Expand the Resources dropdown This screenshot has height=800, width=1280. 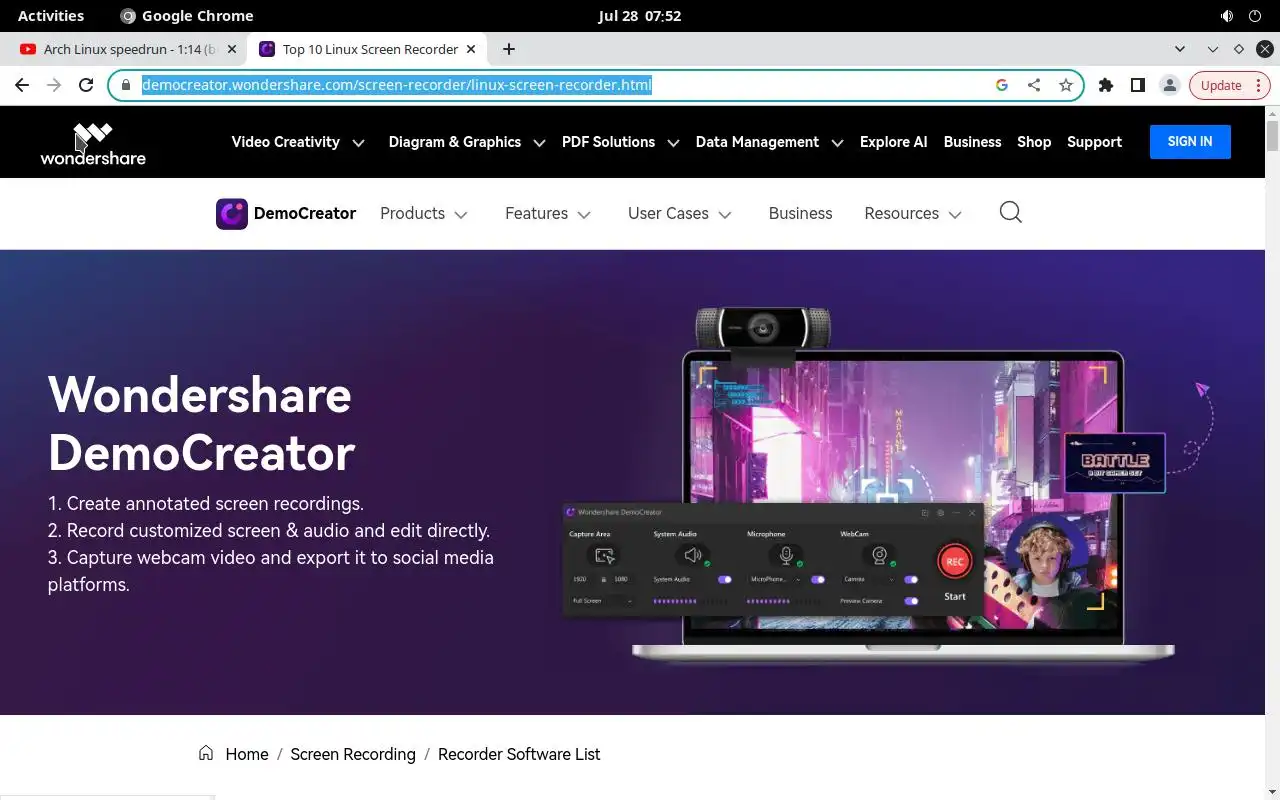pyautogui.click(x=913, y=213)
